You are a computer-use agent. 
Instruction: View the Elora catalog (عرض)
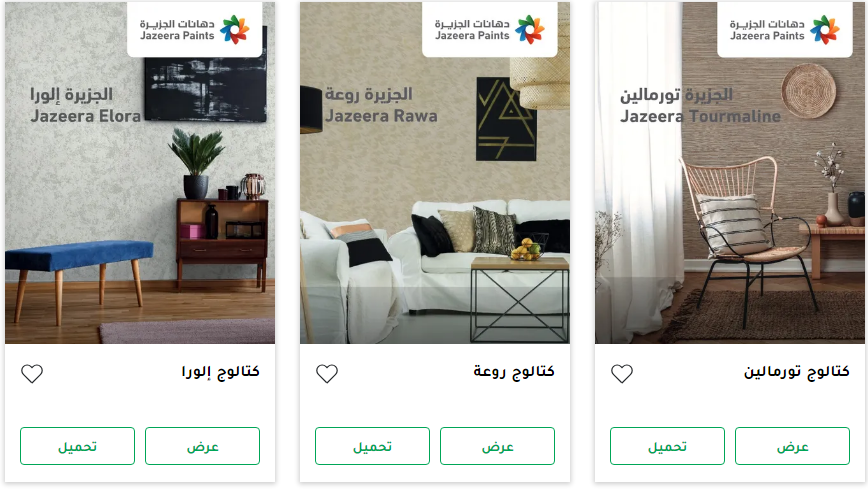click(203, 446)
